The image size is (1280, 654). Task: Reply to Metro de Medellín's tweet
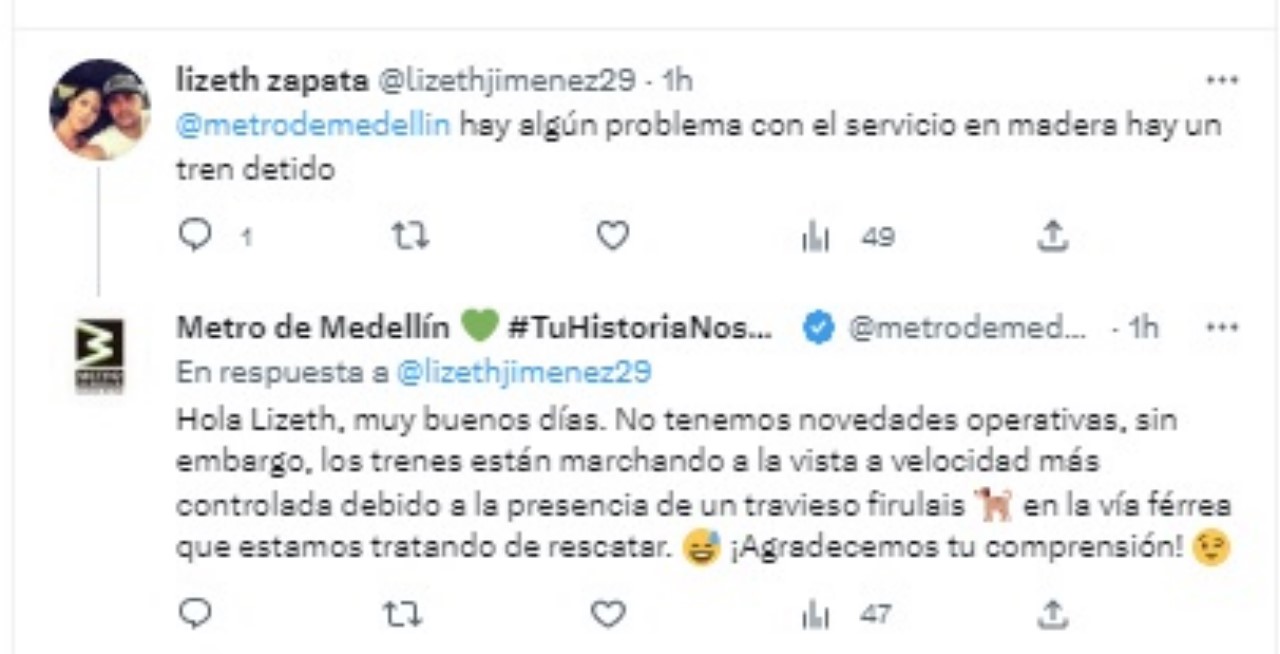pyautogui.click(x=196, y=613)
